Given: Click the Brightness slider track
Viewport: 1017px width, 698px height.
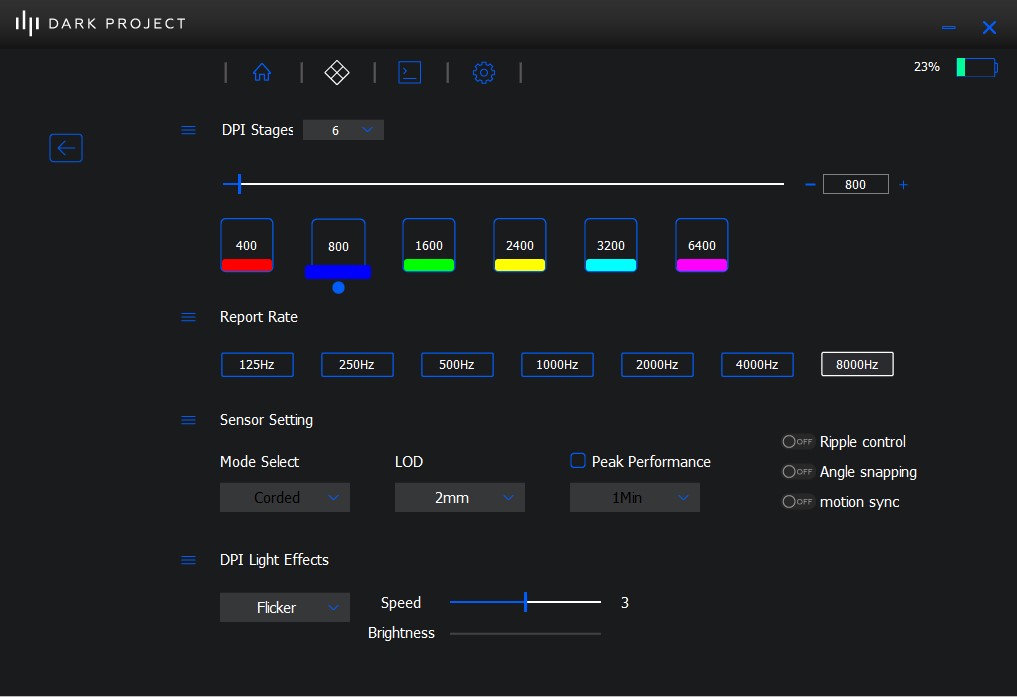Looking at the screenshot, I should coord(525,634).
